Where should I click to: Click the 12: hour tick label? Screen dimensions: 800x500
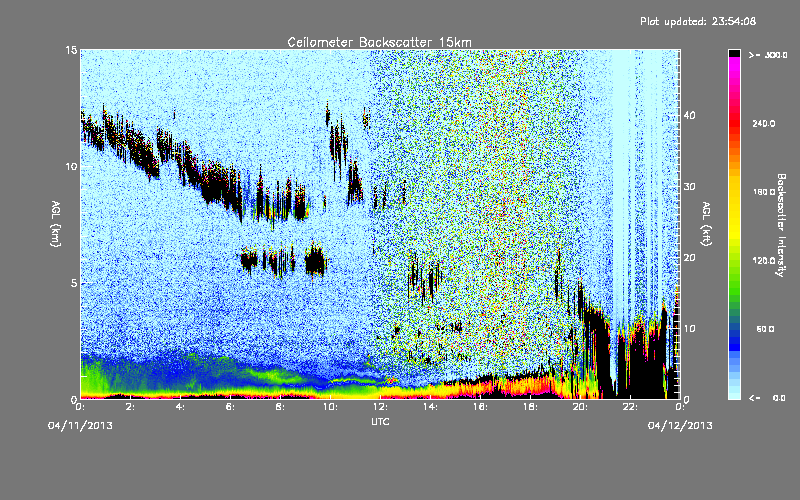(x=380, y=407)
